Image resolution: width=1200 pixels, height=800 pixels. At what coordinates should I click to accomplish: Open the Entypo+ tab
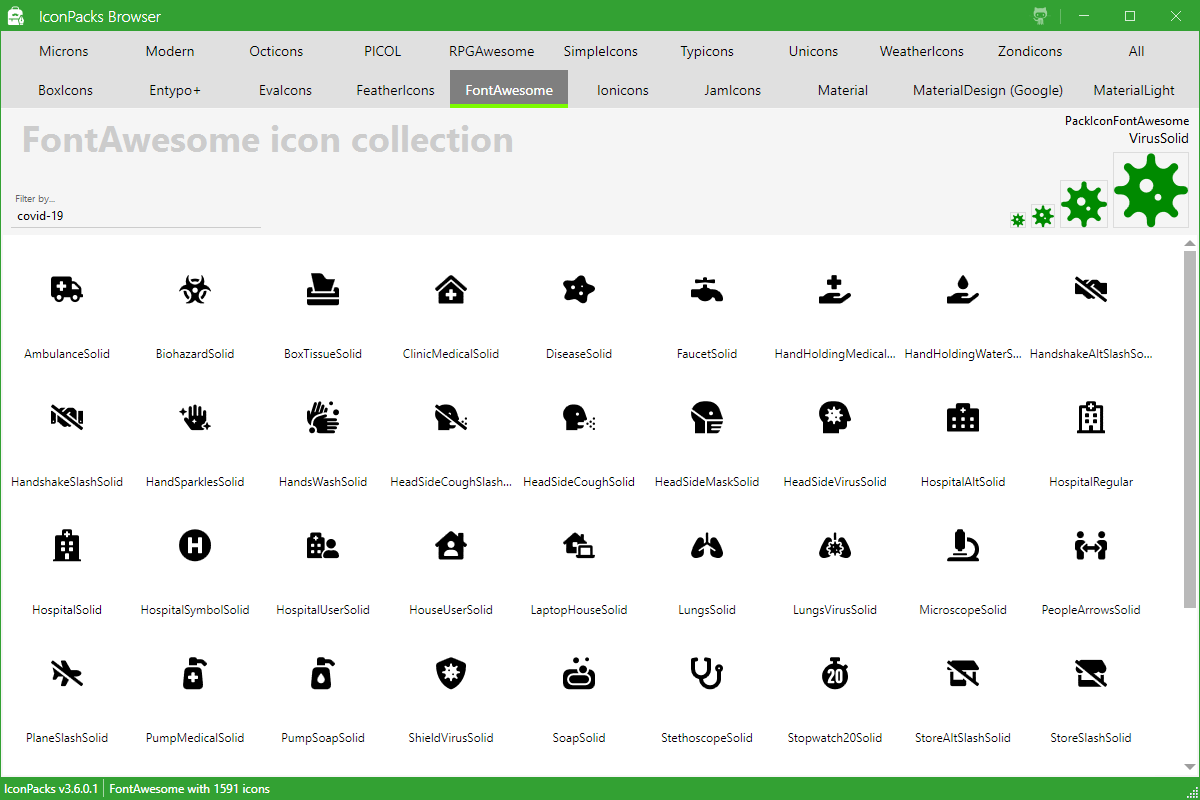pyautogui.click(x=175, y=90)
